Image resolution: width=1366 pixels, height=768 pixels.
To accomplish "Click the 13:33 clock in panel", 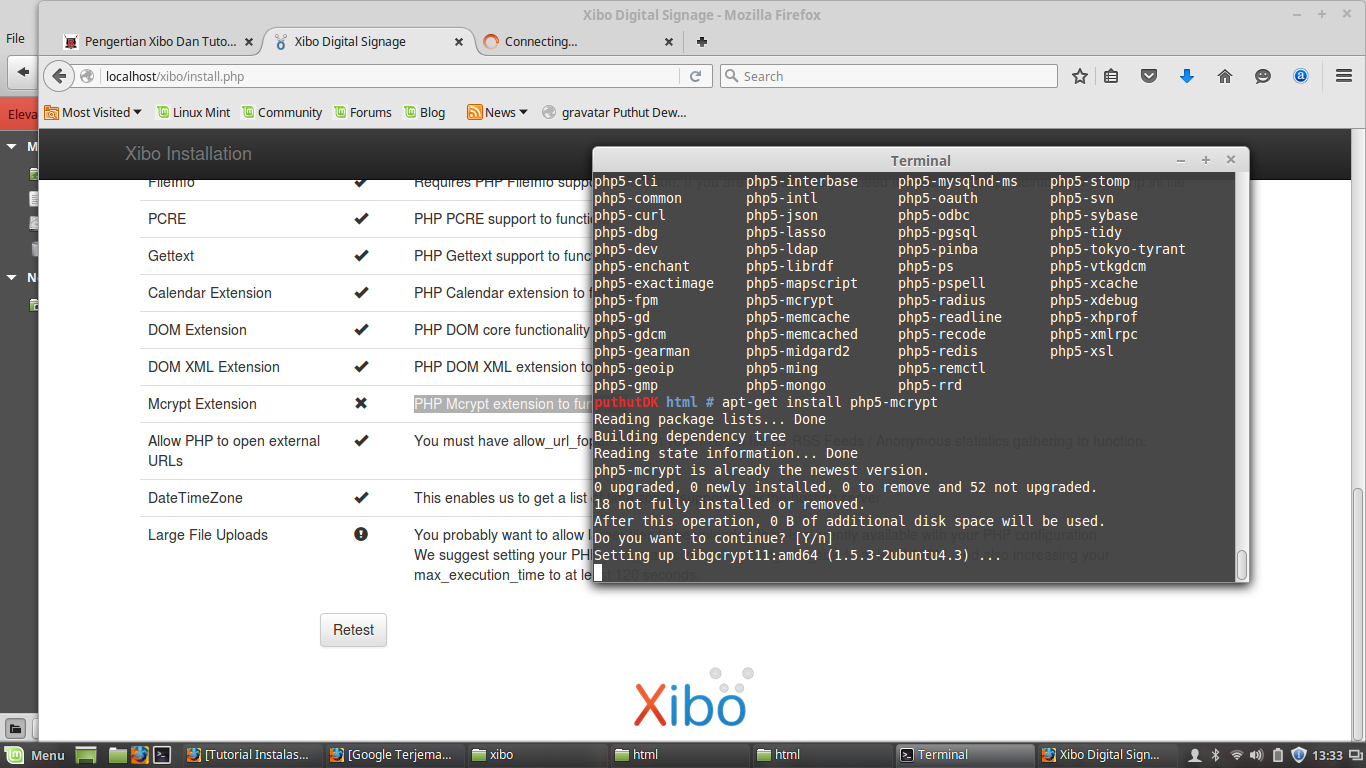I will (1328, 755).
